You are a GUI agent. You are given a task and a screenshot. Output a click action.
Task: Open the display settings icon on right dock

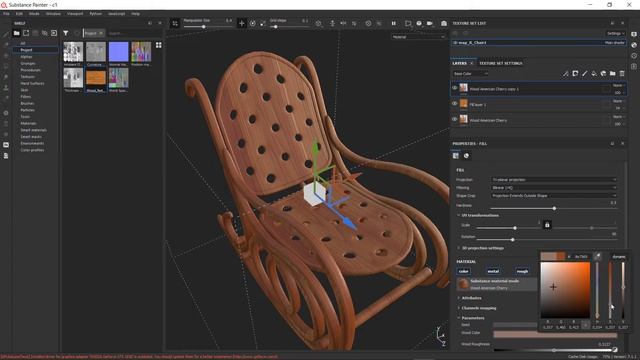pyautogui.click(x=634, y=34)
